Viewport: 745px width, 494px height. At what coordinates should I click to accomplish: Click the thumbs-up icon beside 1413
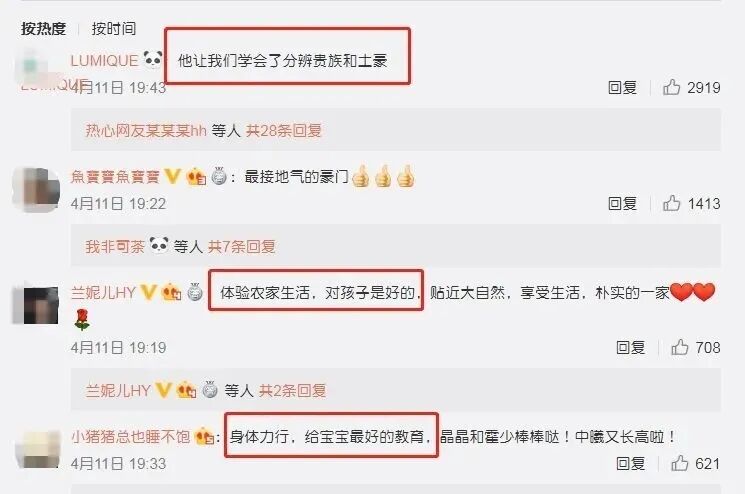click(671, 203)
